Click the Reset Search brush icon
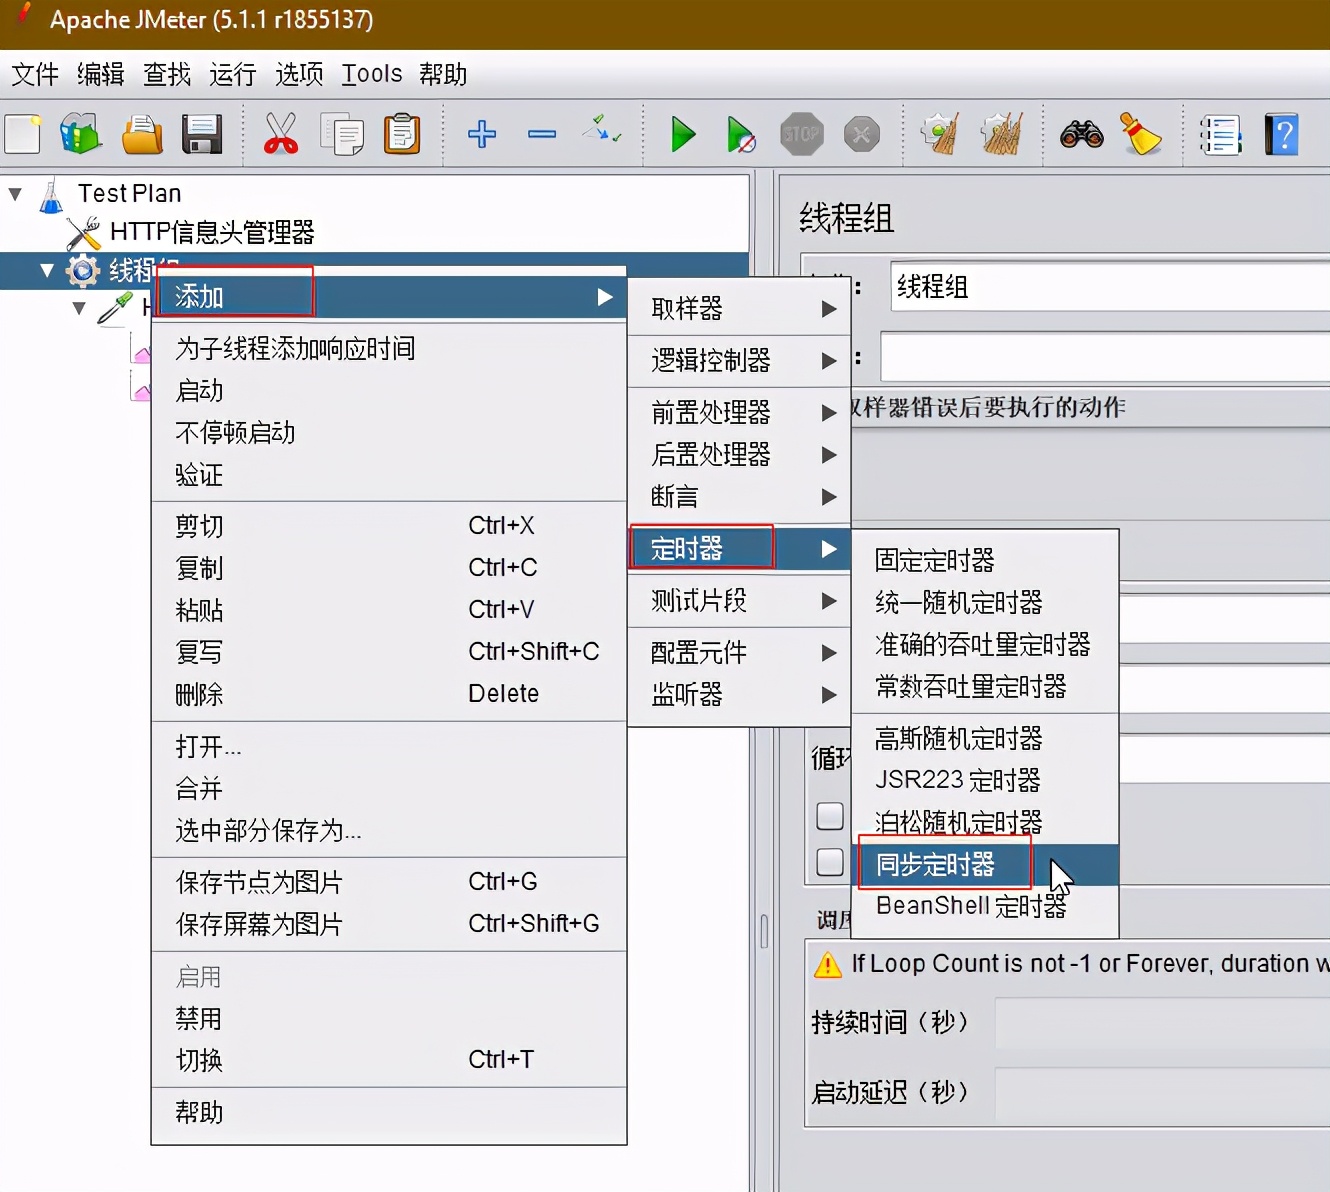1330x1192 pixels. click(1141, 134)
